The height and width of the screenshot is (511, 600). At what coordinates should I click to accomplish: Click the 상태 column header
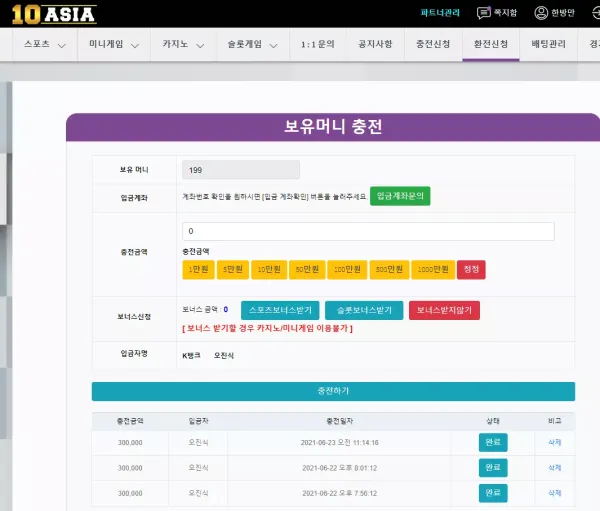point(493,421)
